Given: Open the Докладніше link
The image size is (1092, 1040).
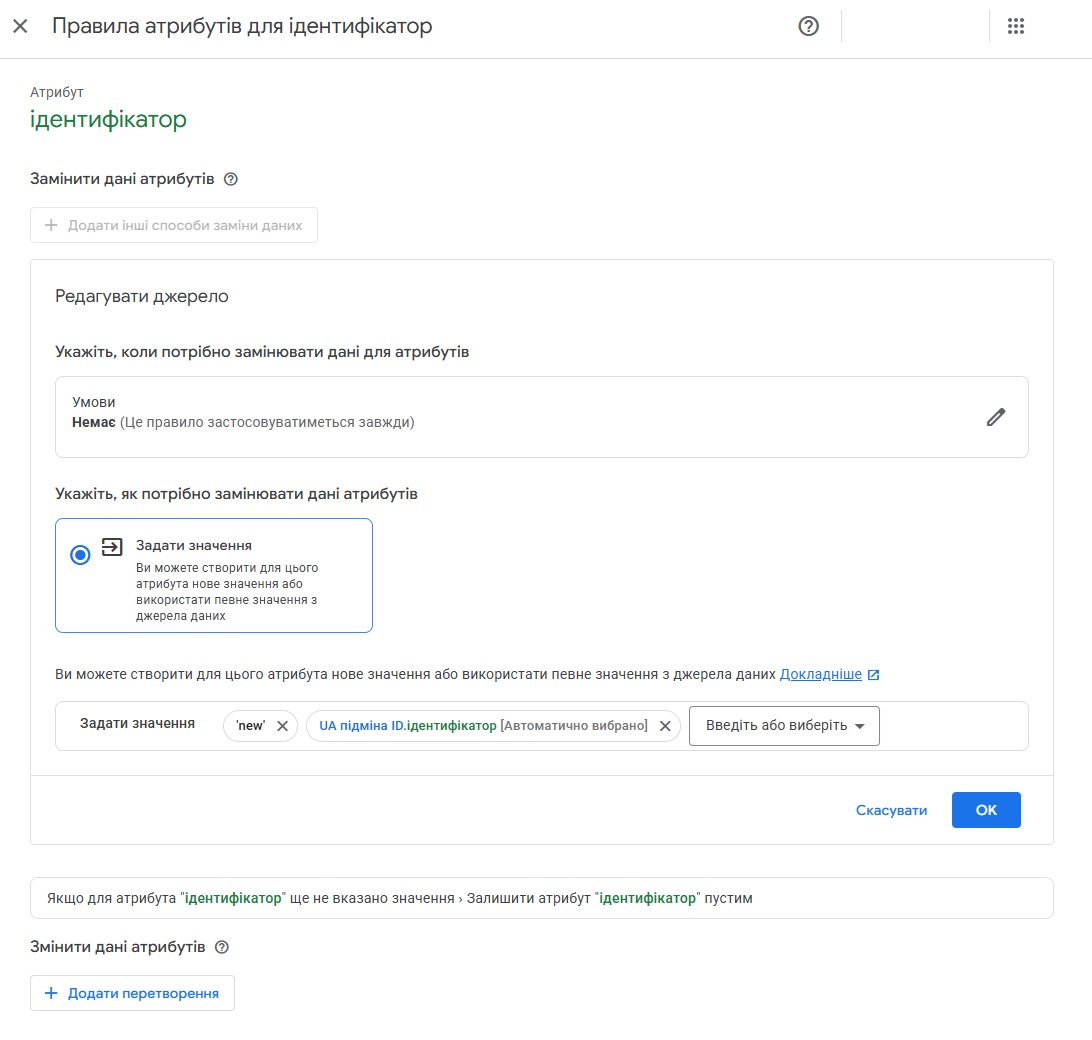Looking at the screenshot, I should click(820, 675).
